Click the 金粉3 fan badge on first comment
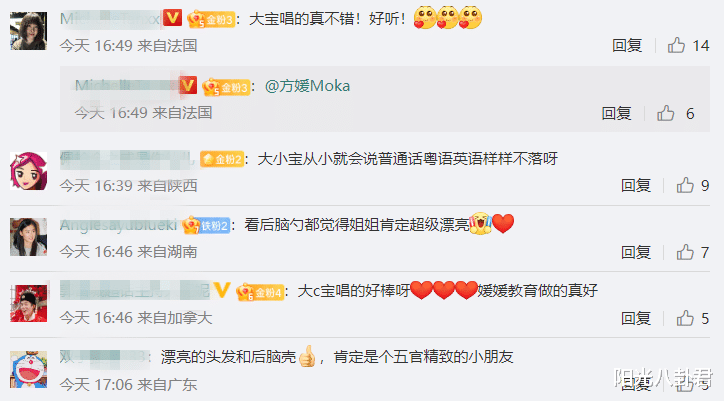 (211, 19)
